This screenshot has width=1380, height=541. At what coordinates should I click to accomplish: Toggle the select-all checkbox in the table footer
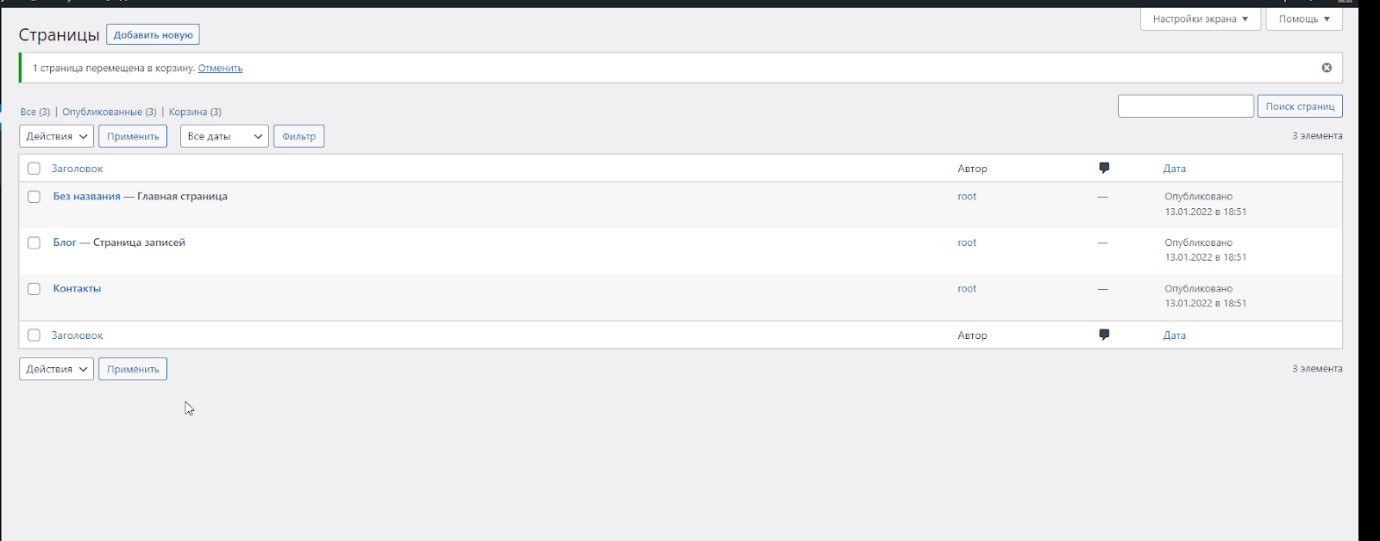tap(34, 336)
